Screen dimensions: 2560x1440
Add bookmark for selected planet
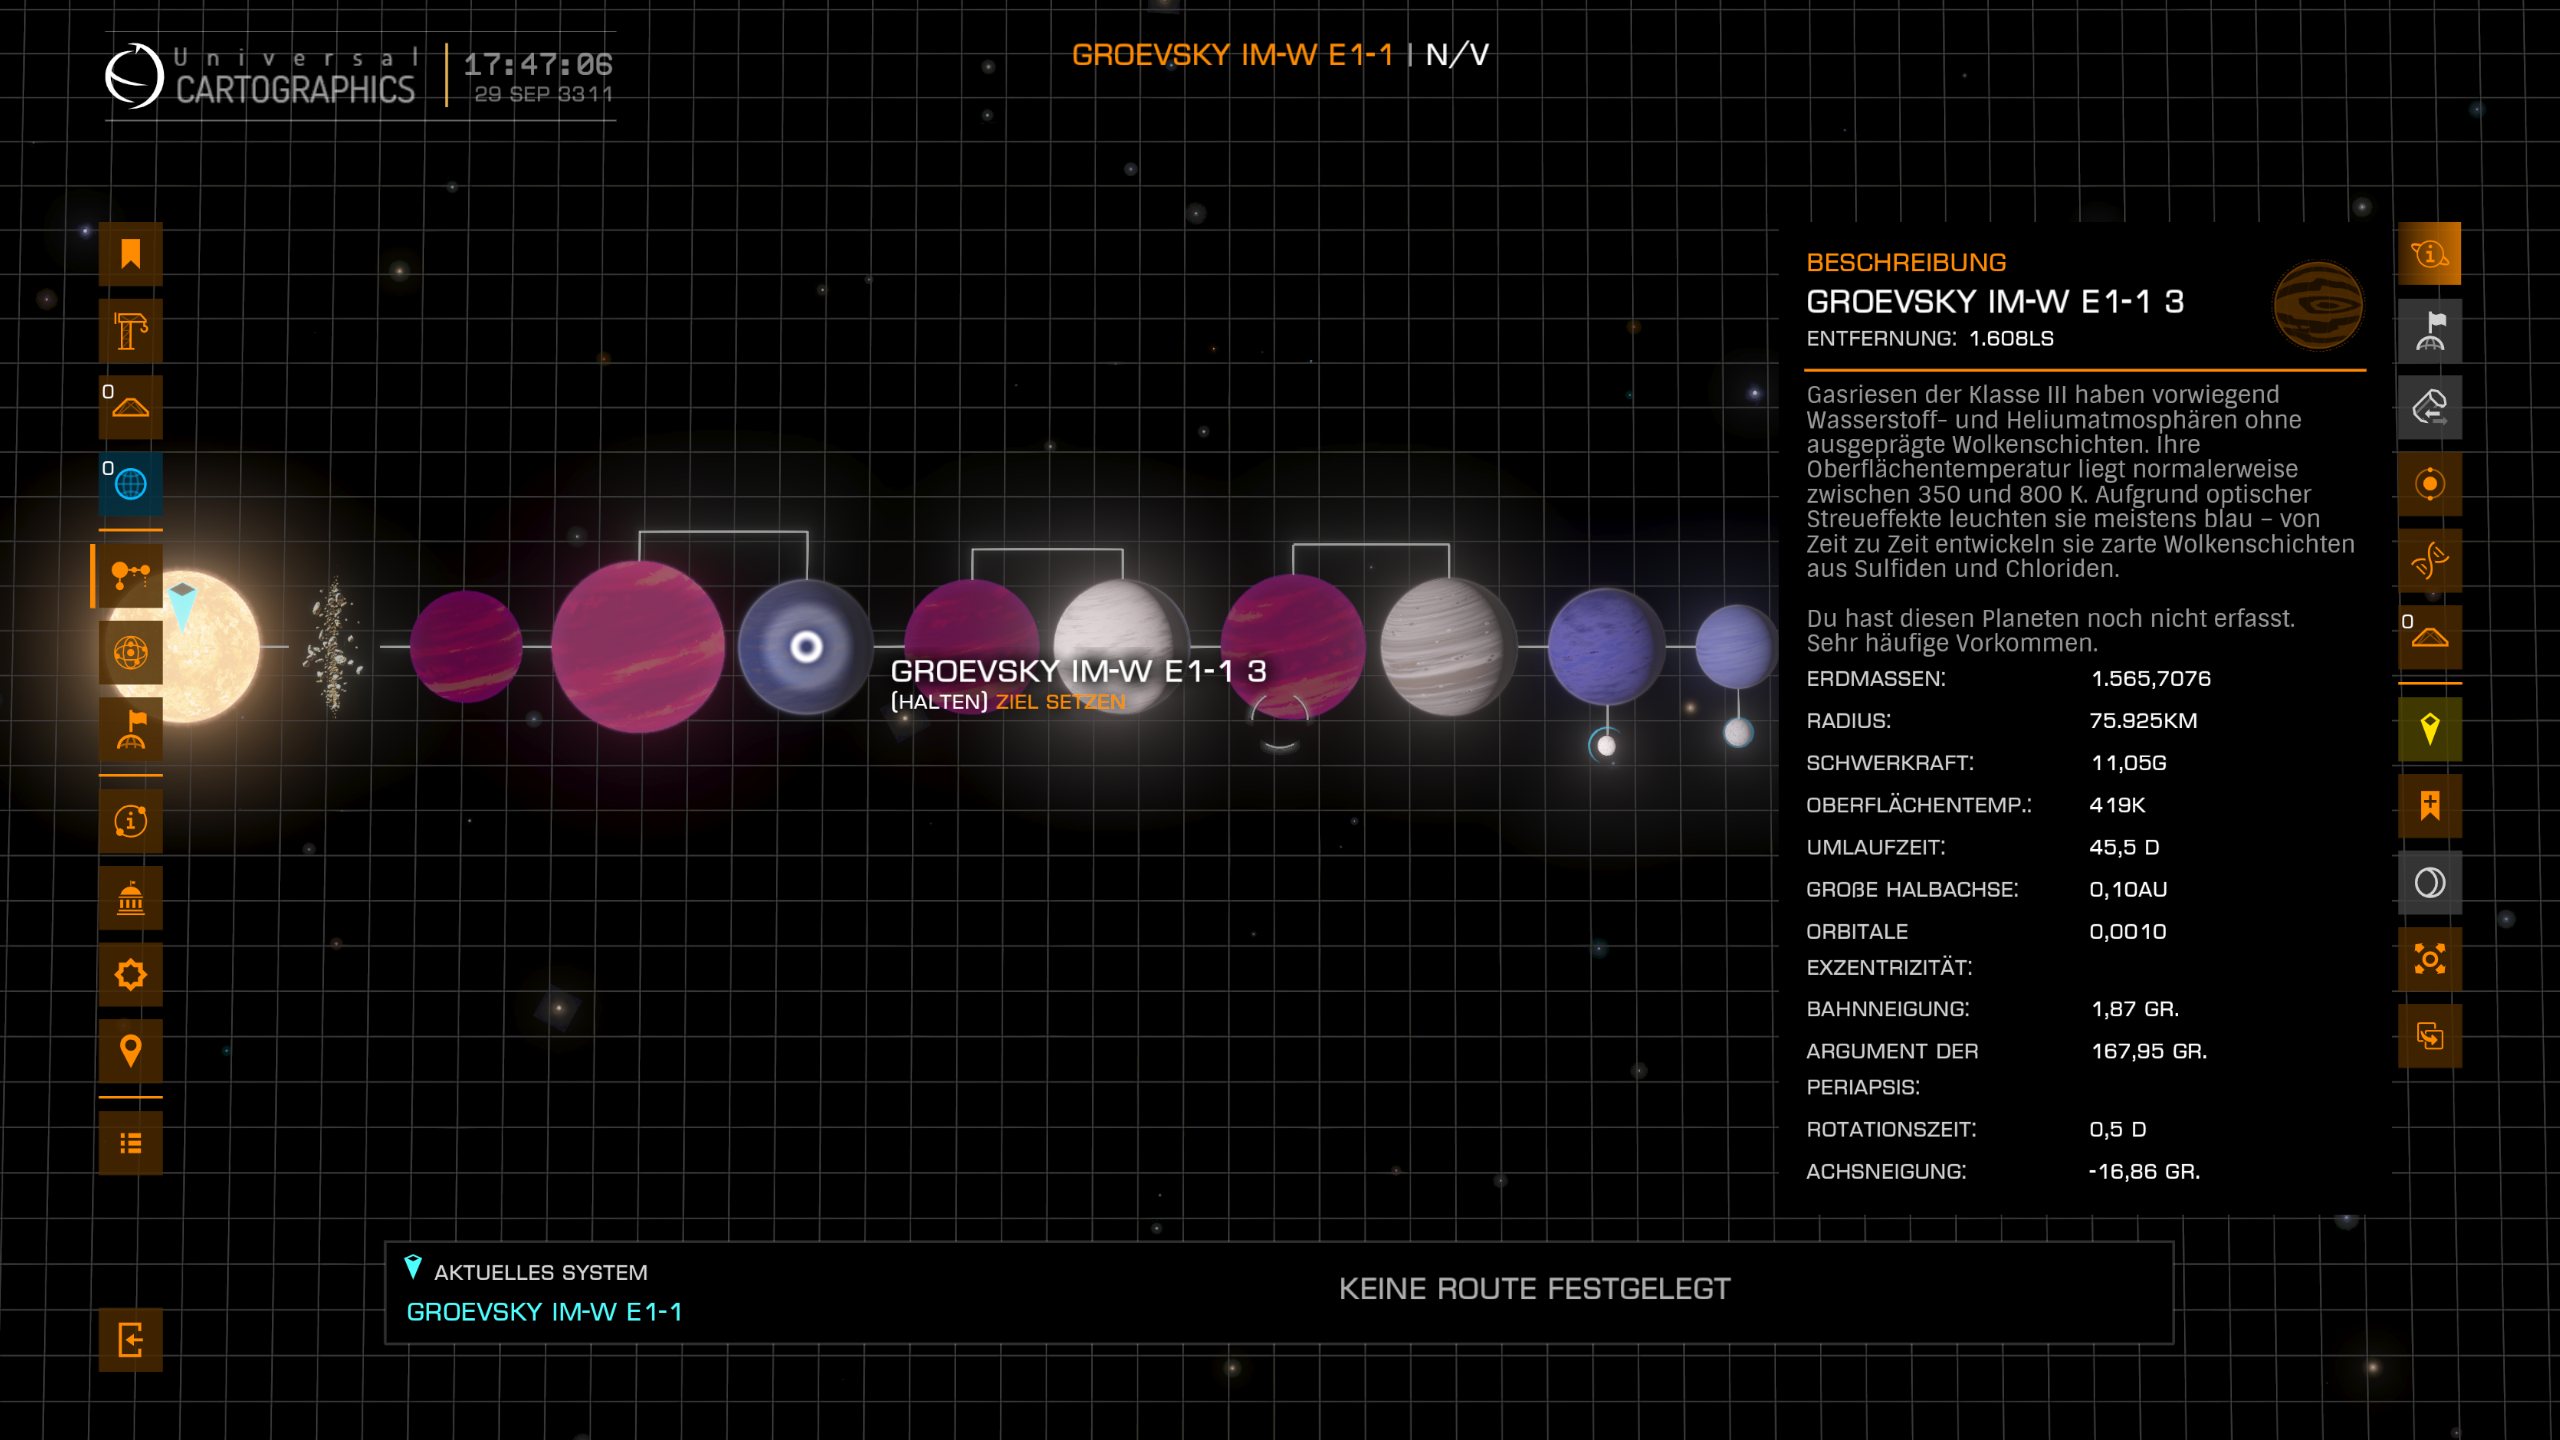(2429, 806)
